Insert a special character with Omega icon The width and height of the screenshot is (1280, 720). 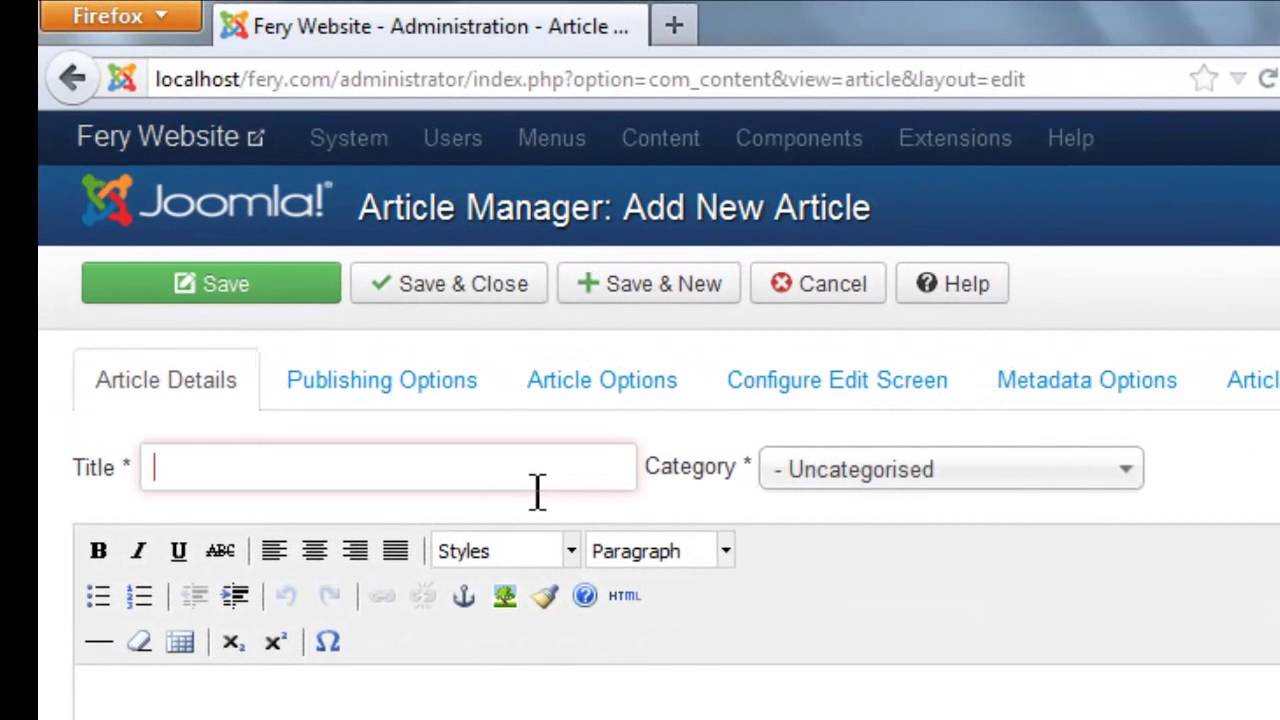(328, 642)
